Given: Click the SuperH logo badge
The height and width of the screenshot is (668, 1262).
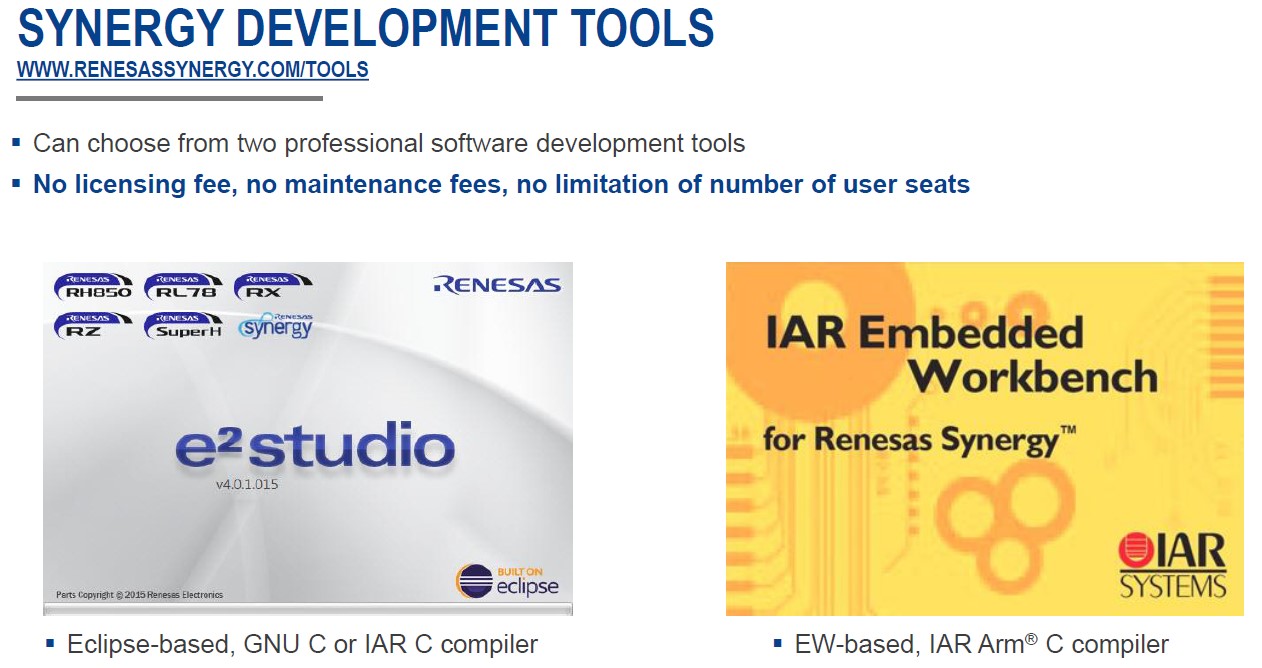Looking at the screenshot, I should click(x=183, y=326).
